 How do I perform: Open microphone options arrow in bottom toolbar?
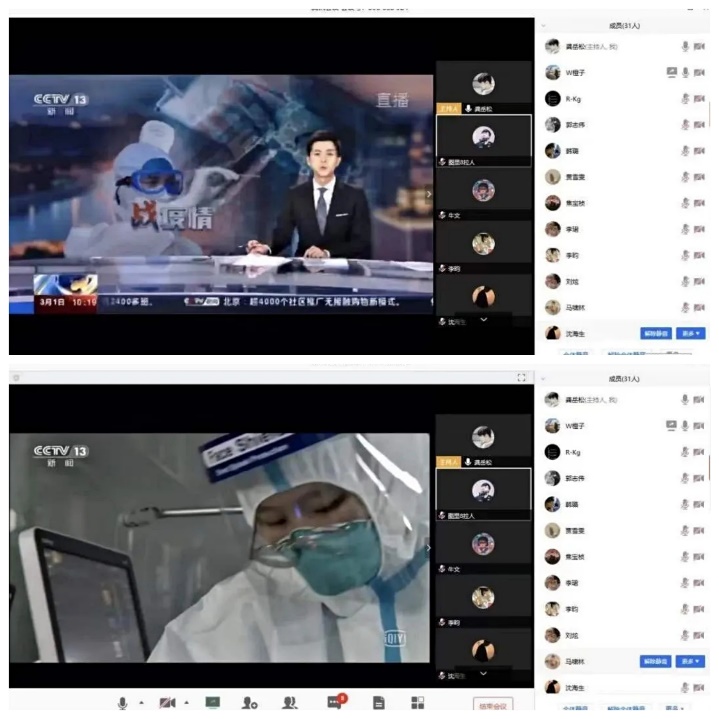(x=141, y=702)
